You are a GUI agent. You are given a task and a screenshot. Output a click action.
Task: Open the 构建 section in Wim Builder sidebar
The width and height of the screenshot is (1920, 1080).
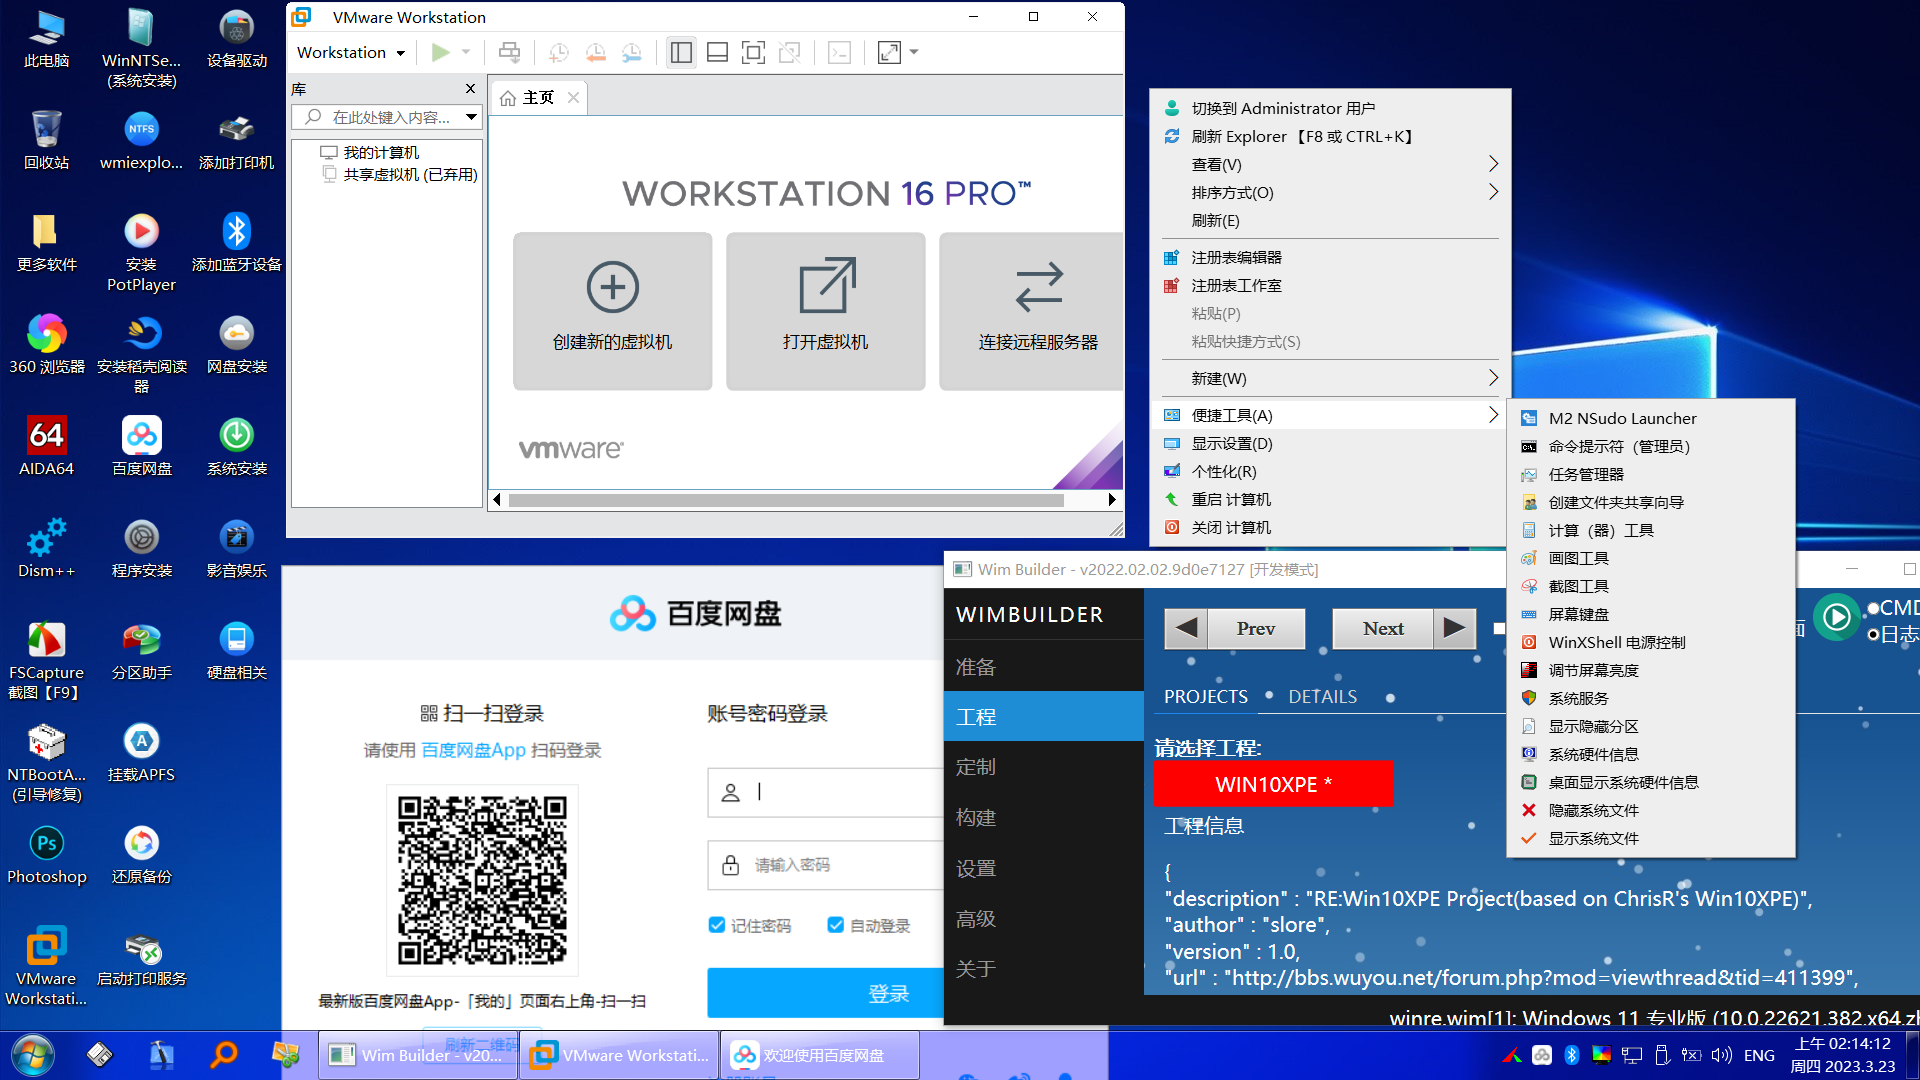1043,817
